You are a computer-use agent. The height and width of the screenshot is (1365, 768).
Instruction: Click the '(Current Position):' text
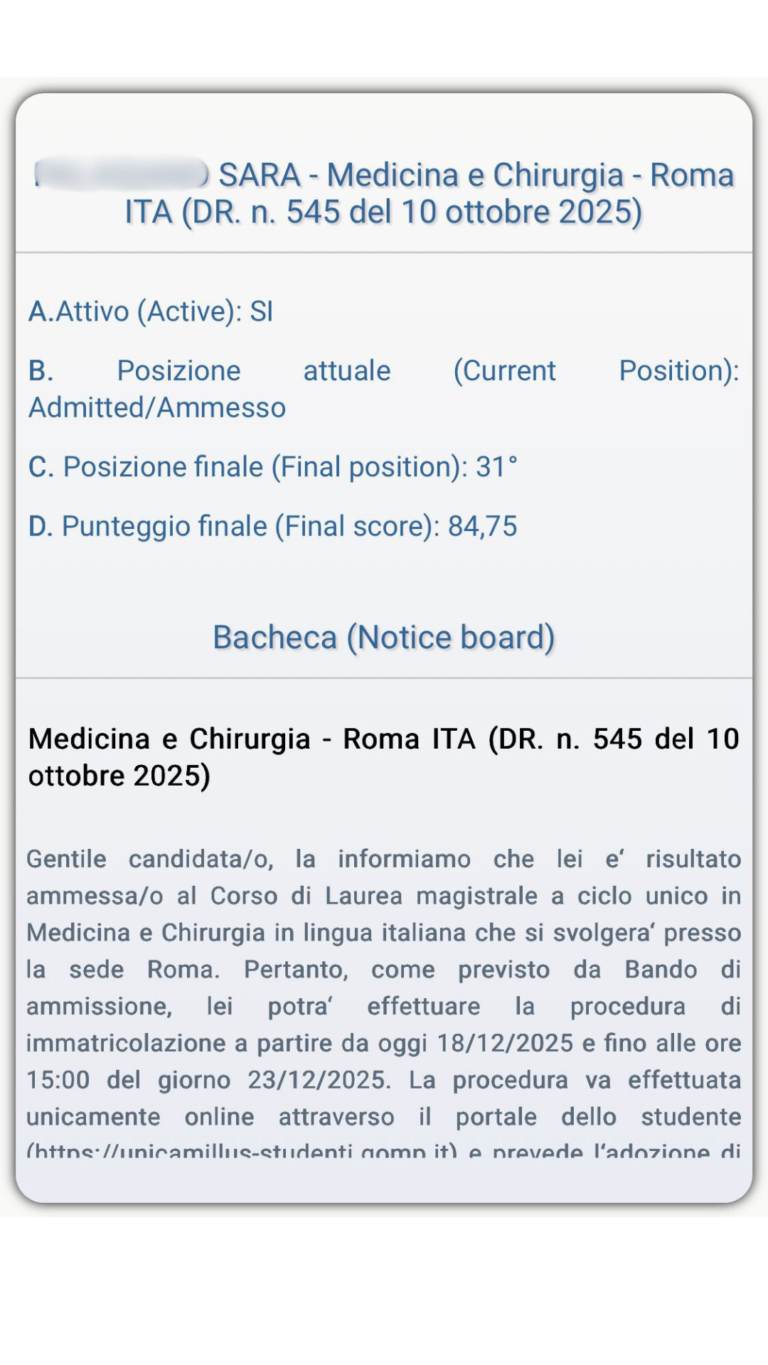[x=596, y=371]
